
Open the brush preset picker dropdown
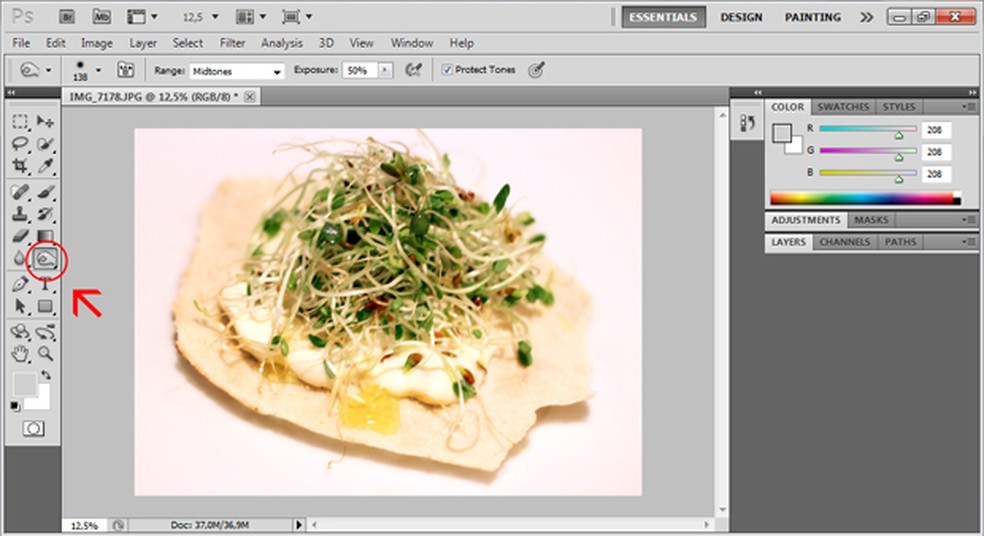pyautogui.click(x=98, y=70)
